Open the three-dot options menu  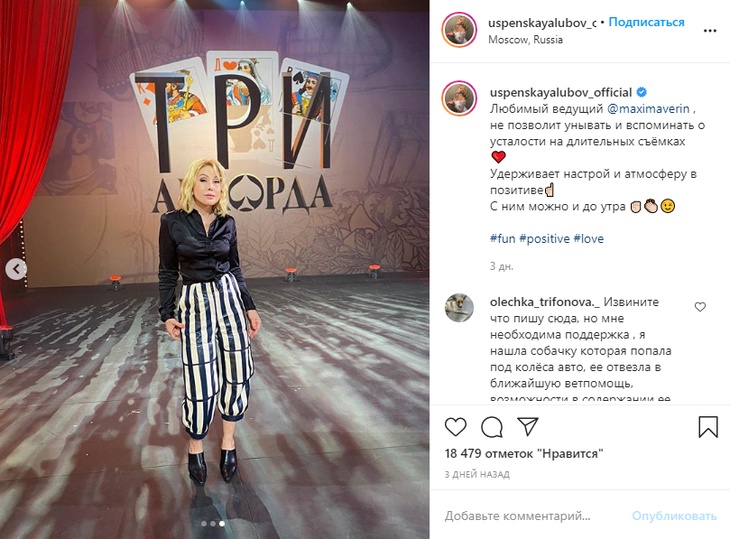click(710, 31)
